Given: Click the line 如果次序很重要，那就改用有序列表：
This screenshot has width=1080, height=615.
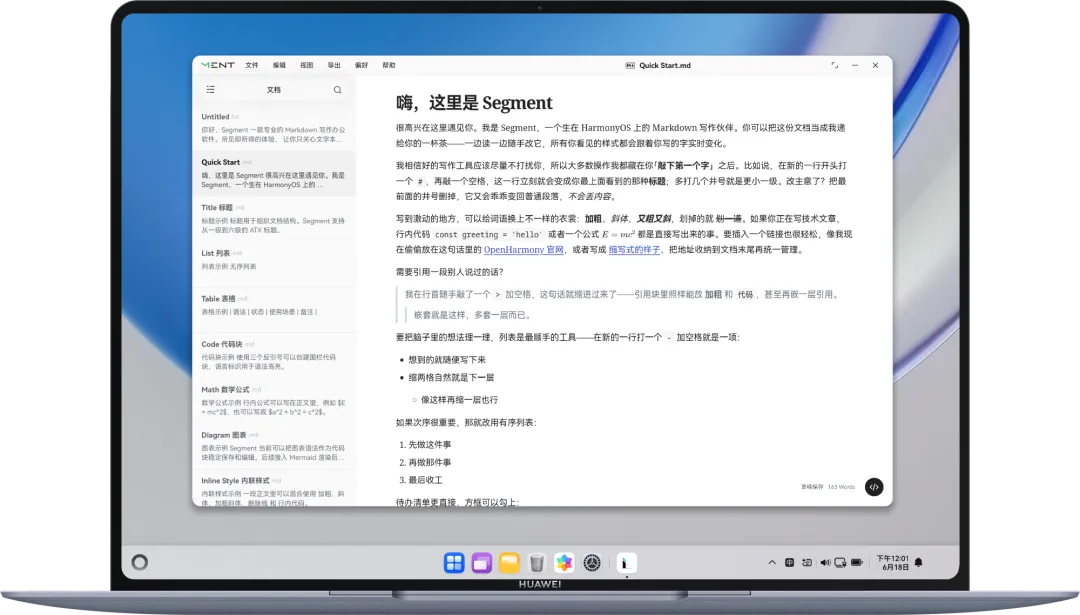Looking at the screenshot, I should tap(466, 422).
